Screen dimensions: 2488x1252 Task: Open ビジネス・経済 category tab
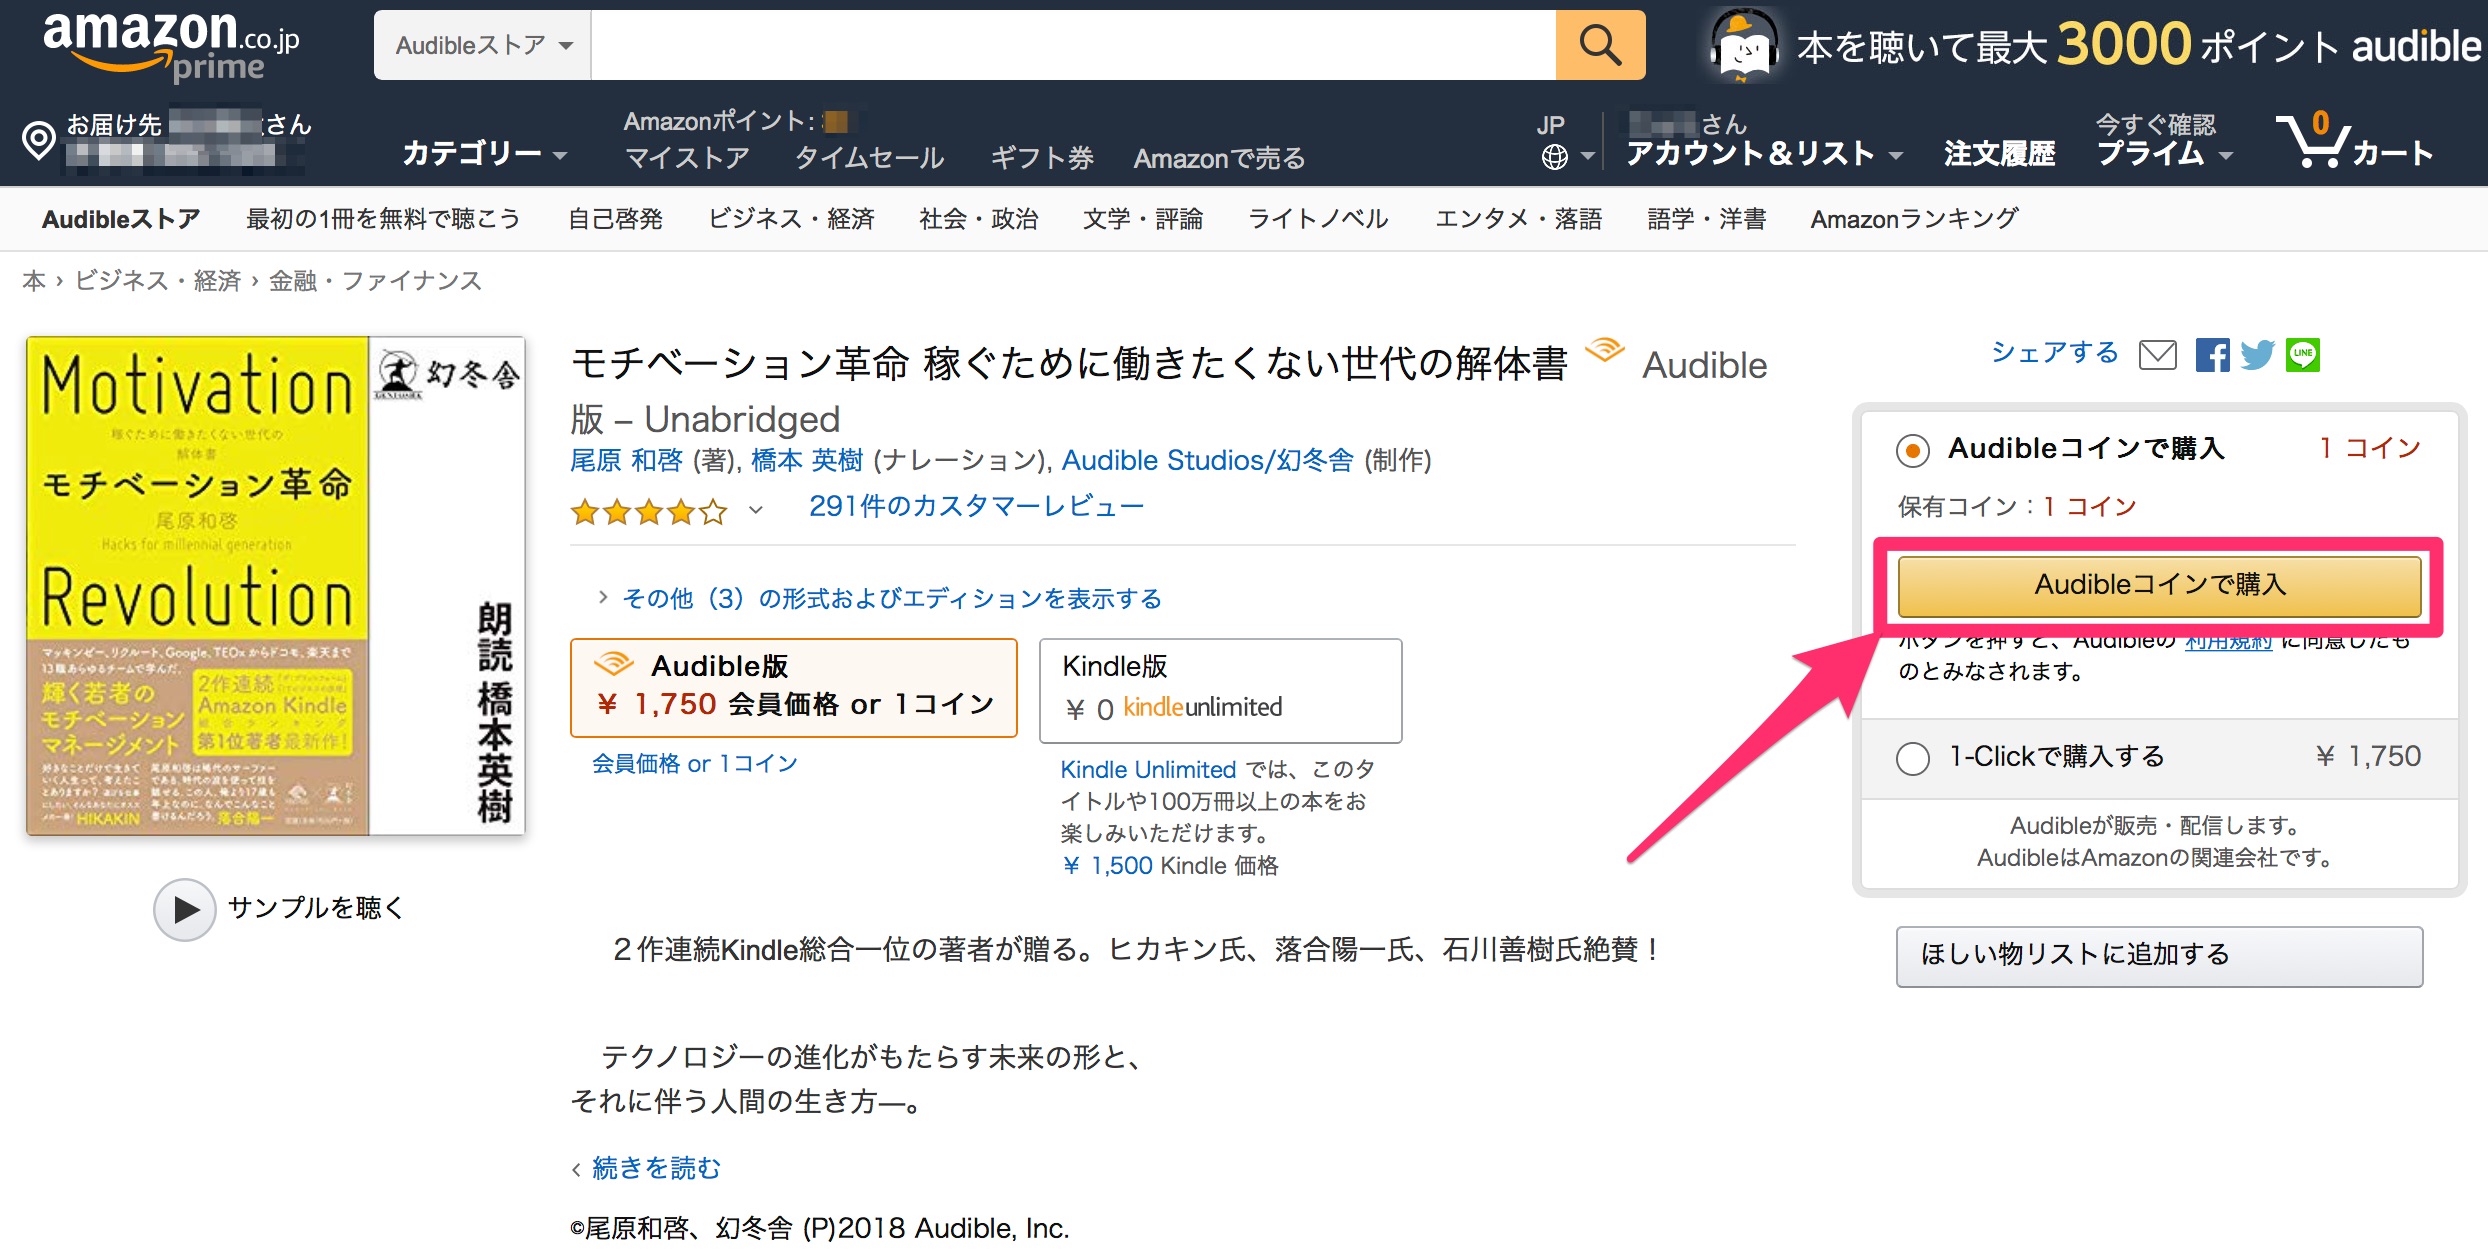click(791, 219)
